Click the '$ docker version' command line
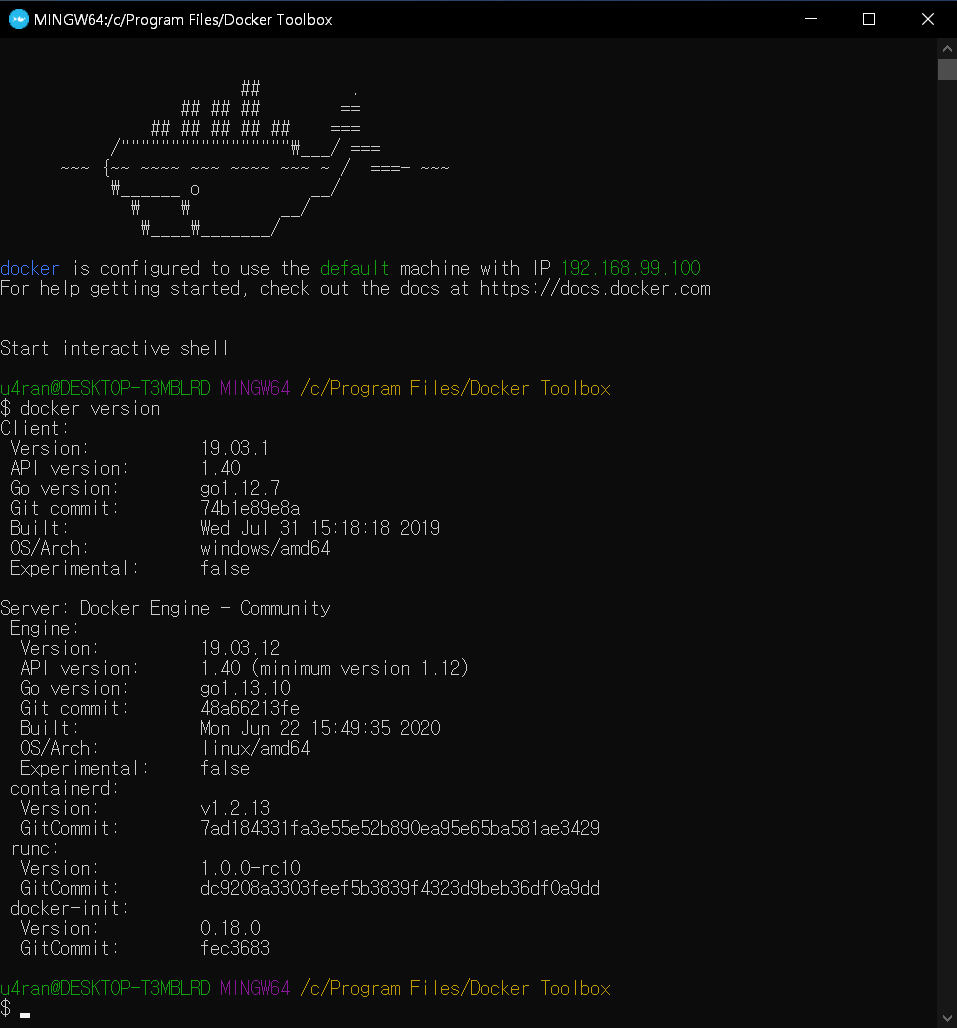 (80, 408)
